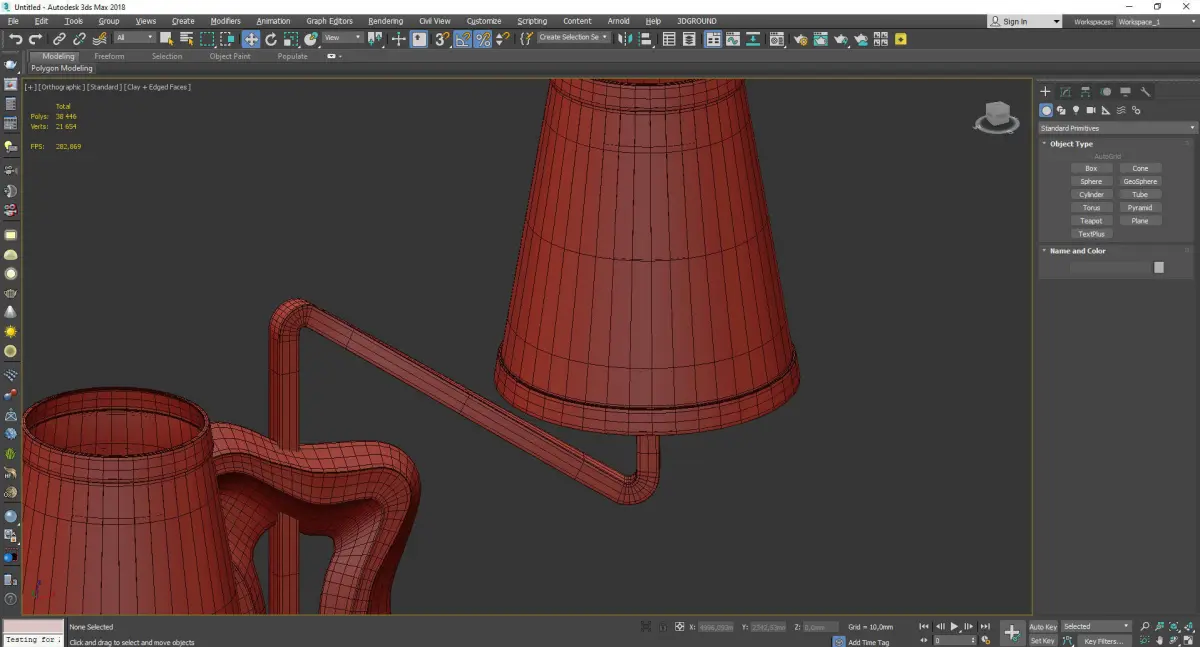Click the Select by Name icon
This screenshot has width=1200, height=647.
click(186, 39)
